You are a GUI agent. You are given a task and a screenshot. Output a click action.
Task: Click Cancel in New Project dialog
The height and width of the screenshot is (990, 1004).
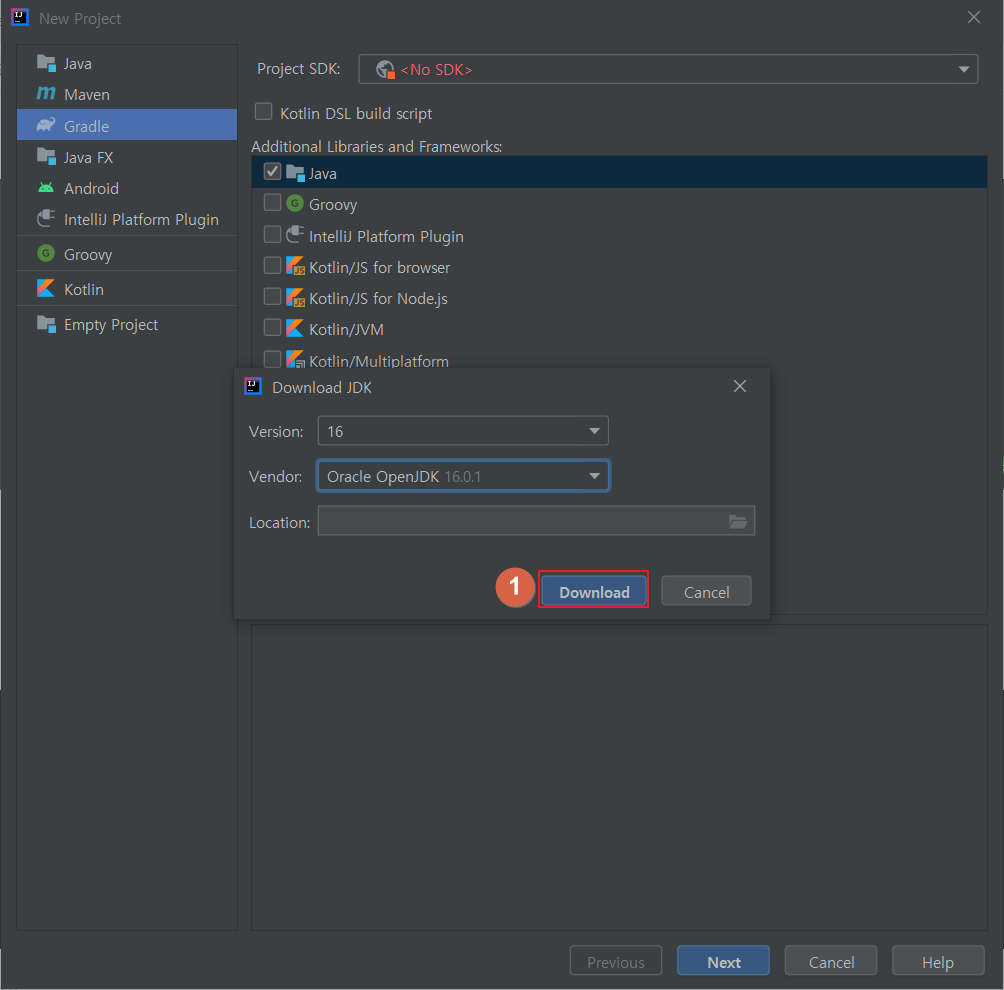click(831, 961)
